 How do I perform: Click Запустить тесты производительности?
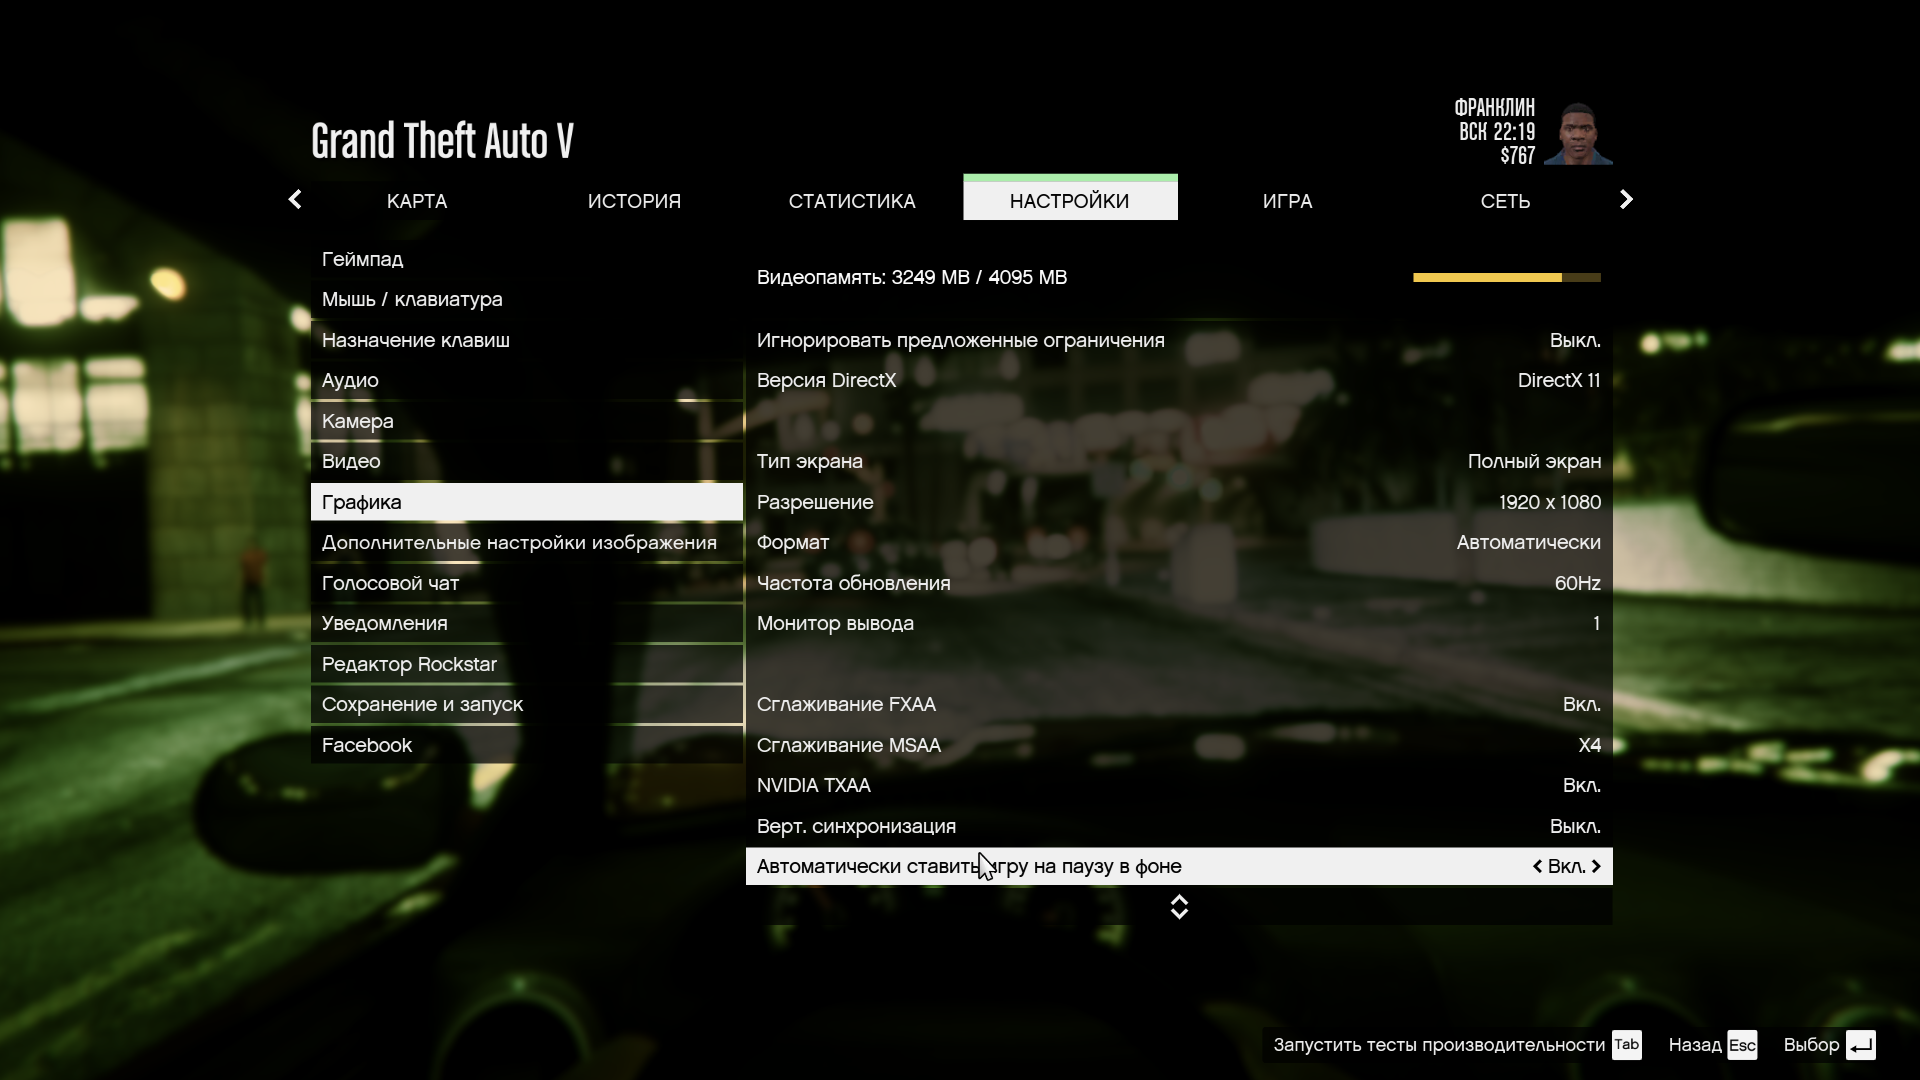(1439, 1045)
